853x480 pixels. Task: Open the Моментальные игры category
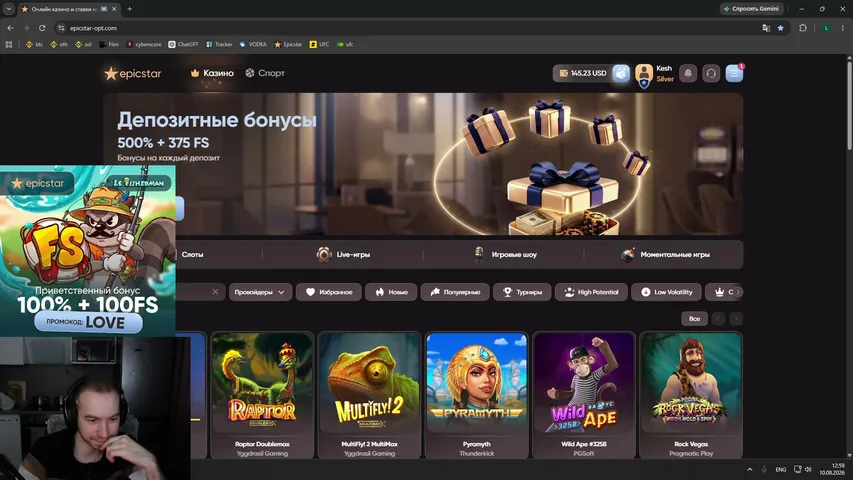click(x=666, y=254)
